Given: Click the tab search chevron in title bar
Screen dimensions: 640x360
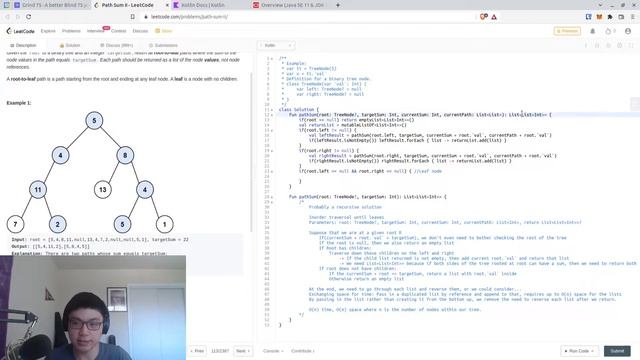Looking at the screenshot, I should pos(600,5).
